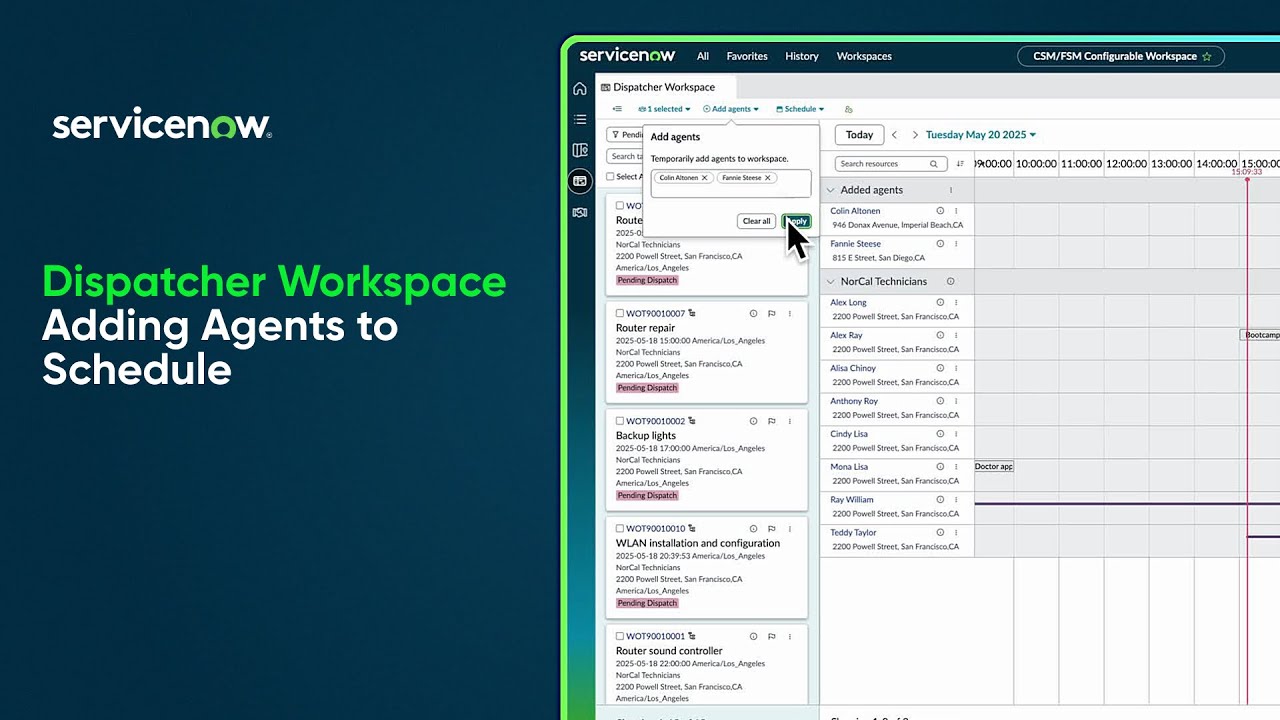This screenshot has width=1280, height=720.
Task: Open the Schedule dropdown
Action: (x=800, y=109)
